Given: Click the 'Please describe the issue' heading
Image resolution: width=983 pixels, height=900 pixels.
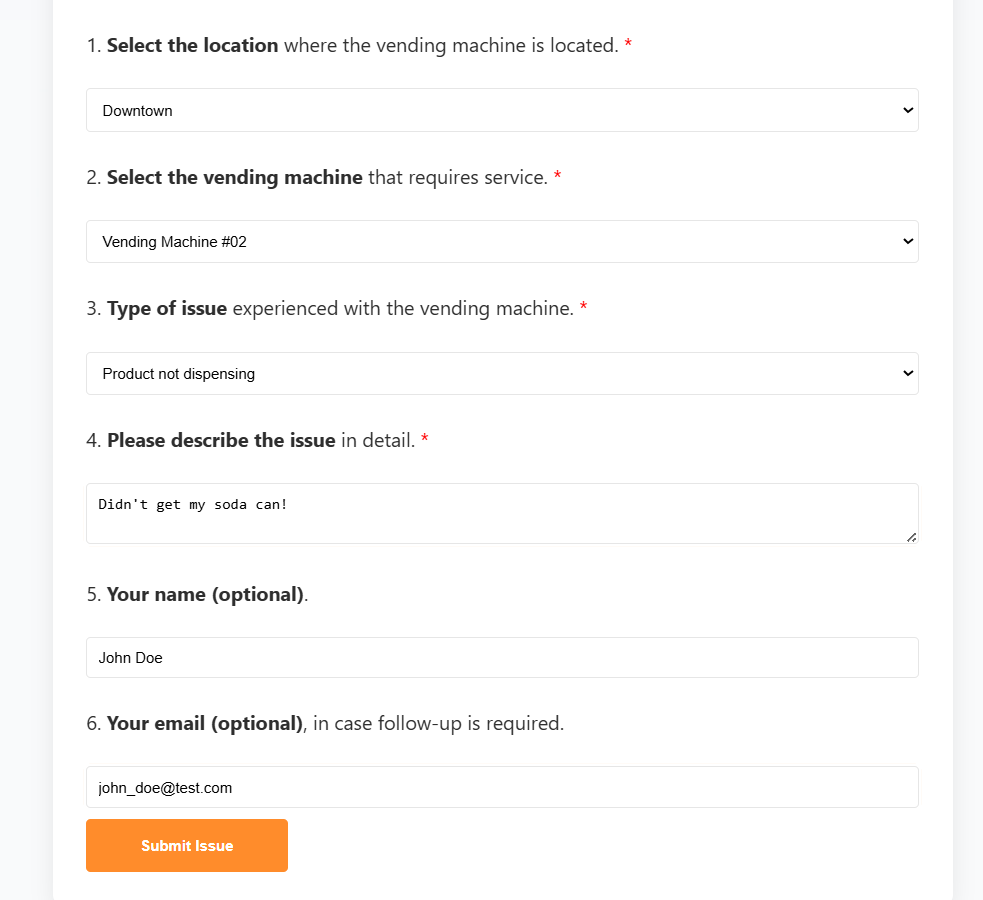Looking at the screenshot, I should tap(221, 440).
